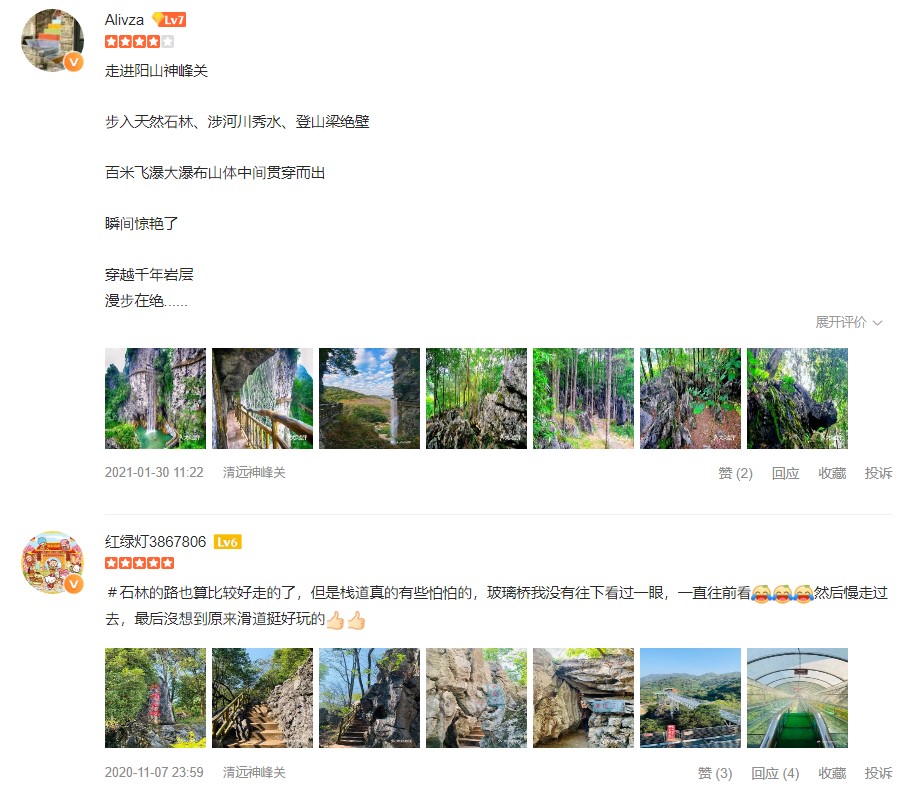Viewport: 911px width, 794px height.
Task: Bookmark Alivza's review with 收藏
Action: pos(832,473)
